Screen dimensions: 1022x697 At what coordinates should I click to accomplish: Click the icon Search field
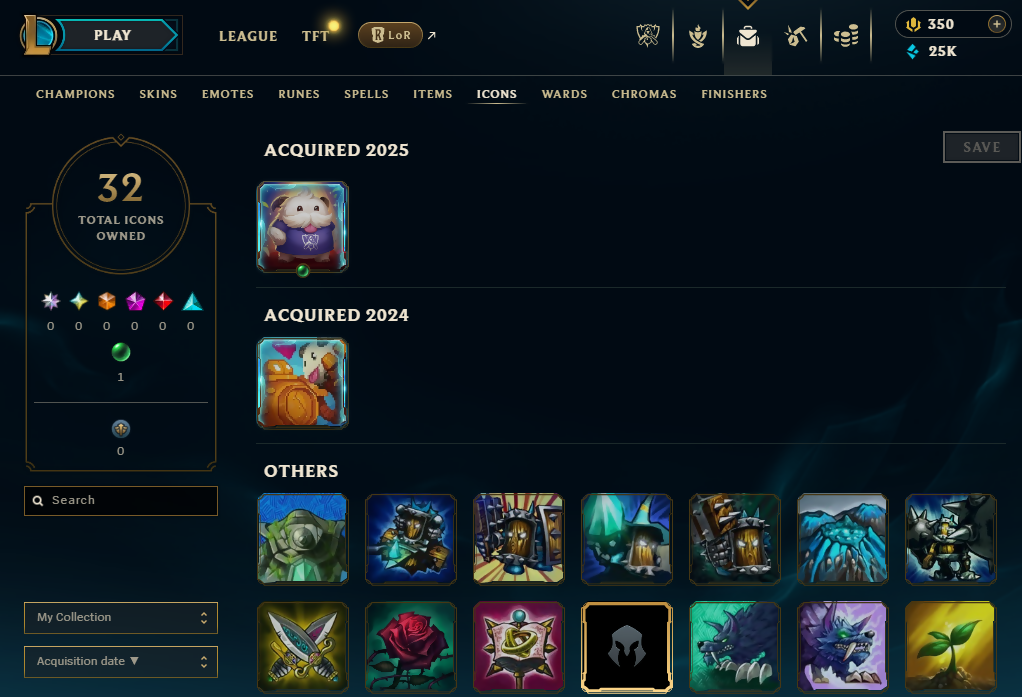tap(121, 501)
